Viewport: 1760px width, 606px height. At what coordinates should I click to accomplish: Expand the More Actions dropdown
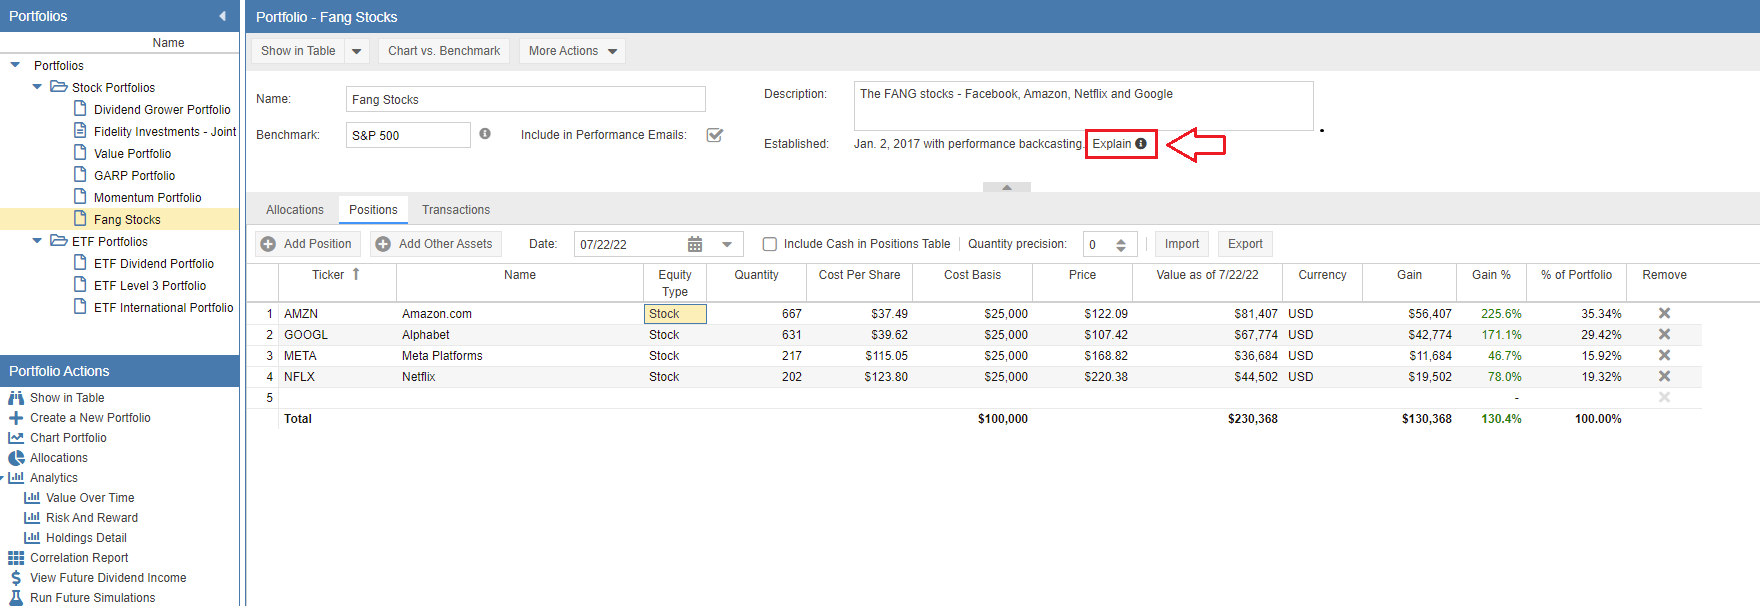click(573, 51)
